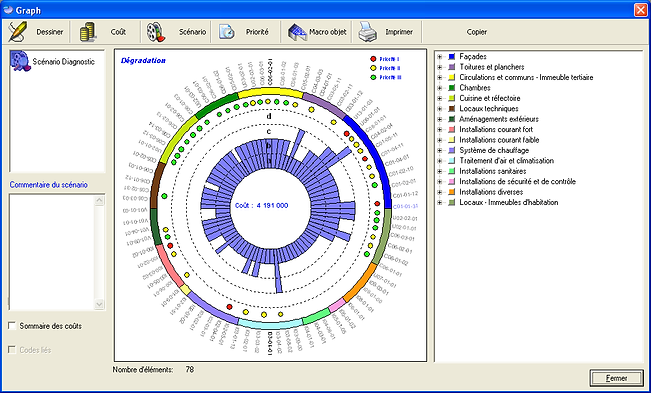Select the Scénario Diagnostic icon
The width and height of the screenshot is (651, 393).
pyautogui.click(x=20, y=61)
